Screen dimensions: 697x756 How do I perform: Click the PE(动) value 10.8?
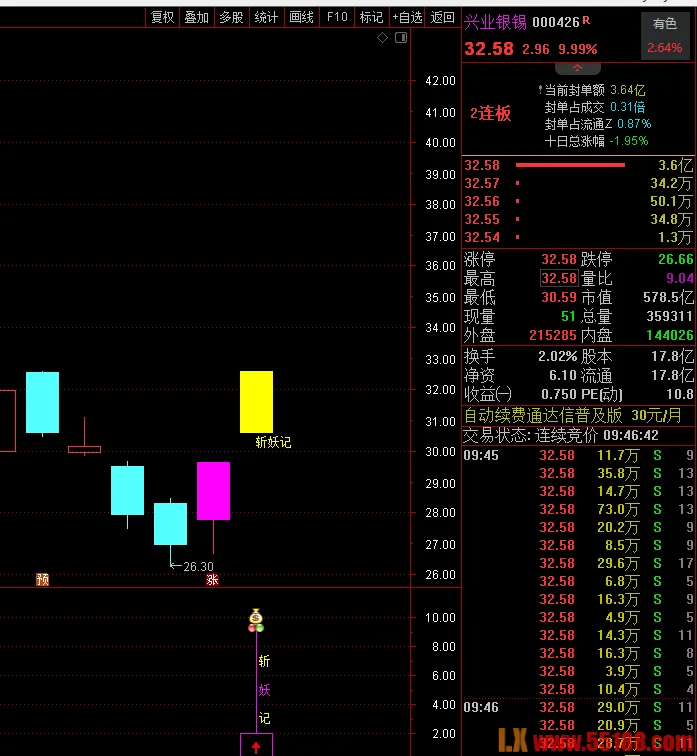pyautogui.click(x=680, y=394)
